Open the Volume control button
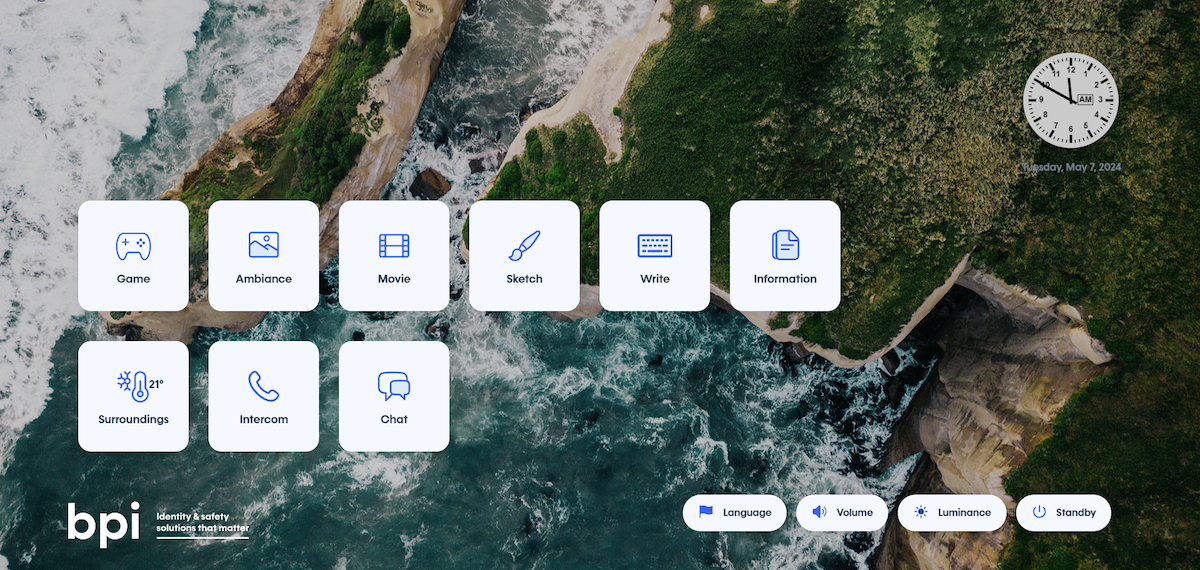Viewport: 1200px width, 570px height. tap(842, 513)
